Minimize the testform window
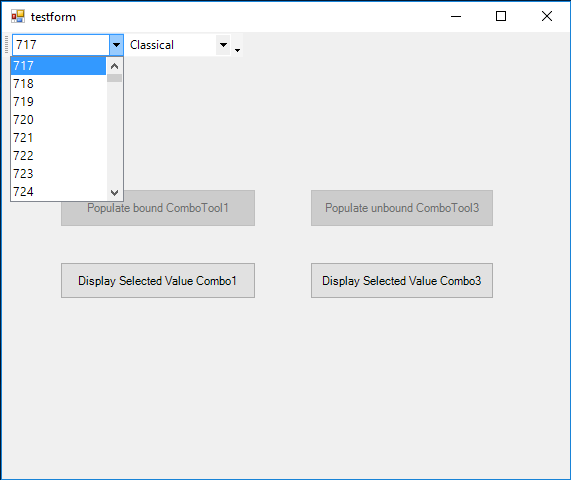 pos(456,16)
